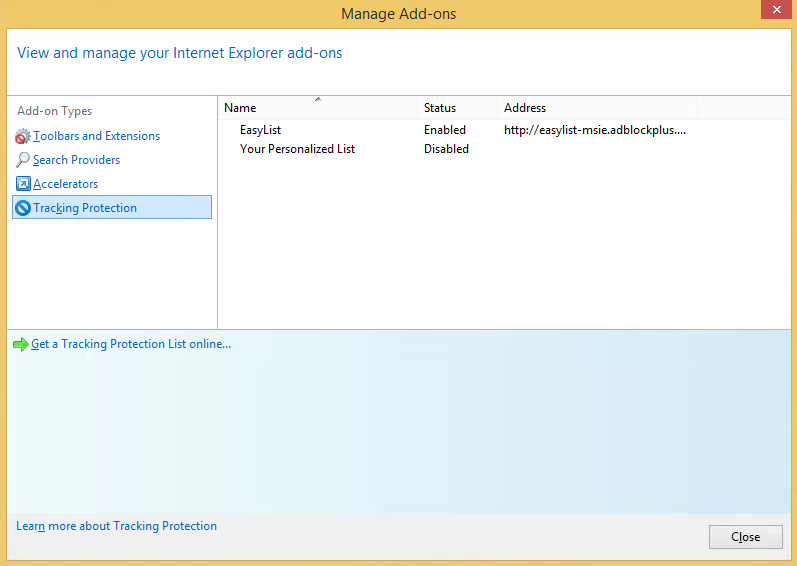Click the Address column header

pos(525,108)
